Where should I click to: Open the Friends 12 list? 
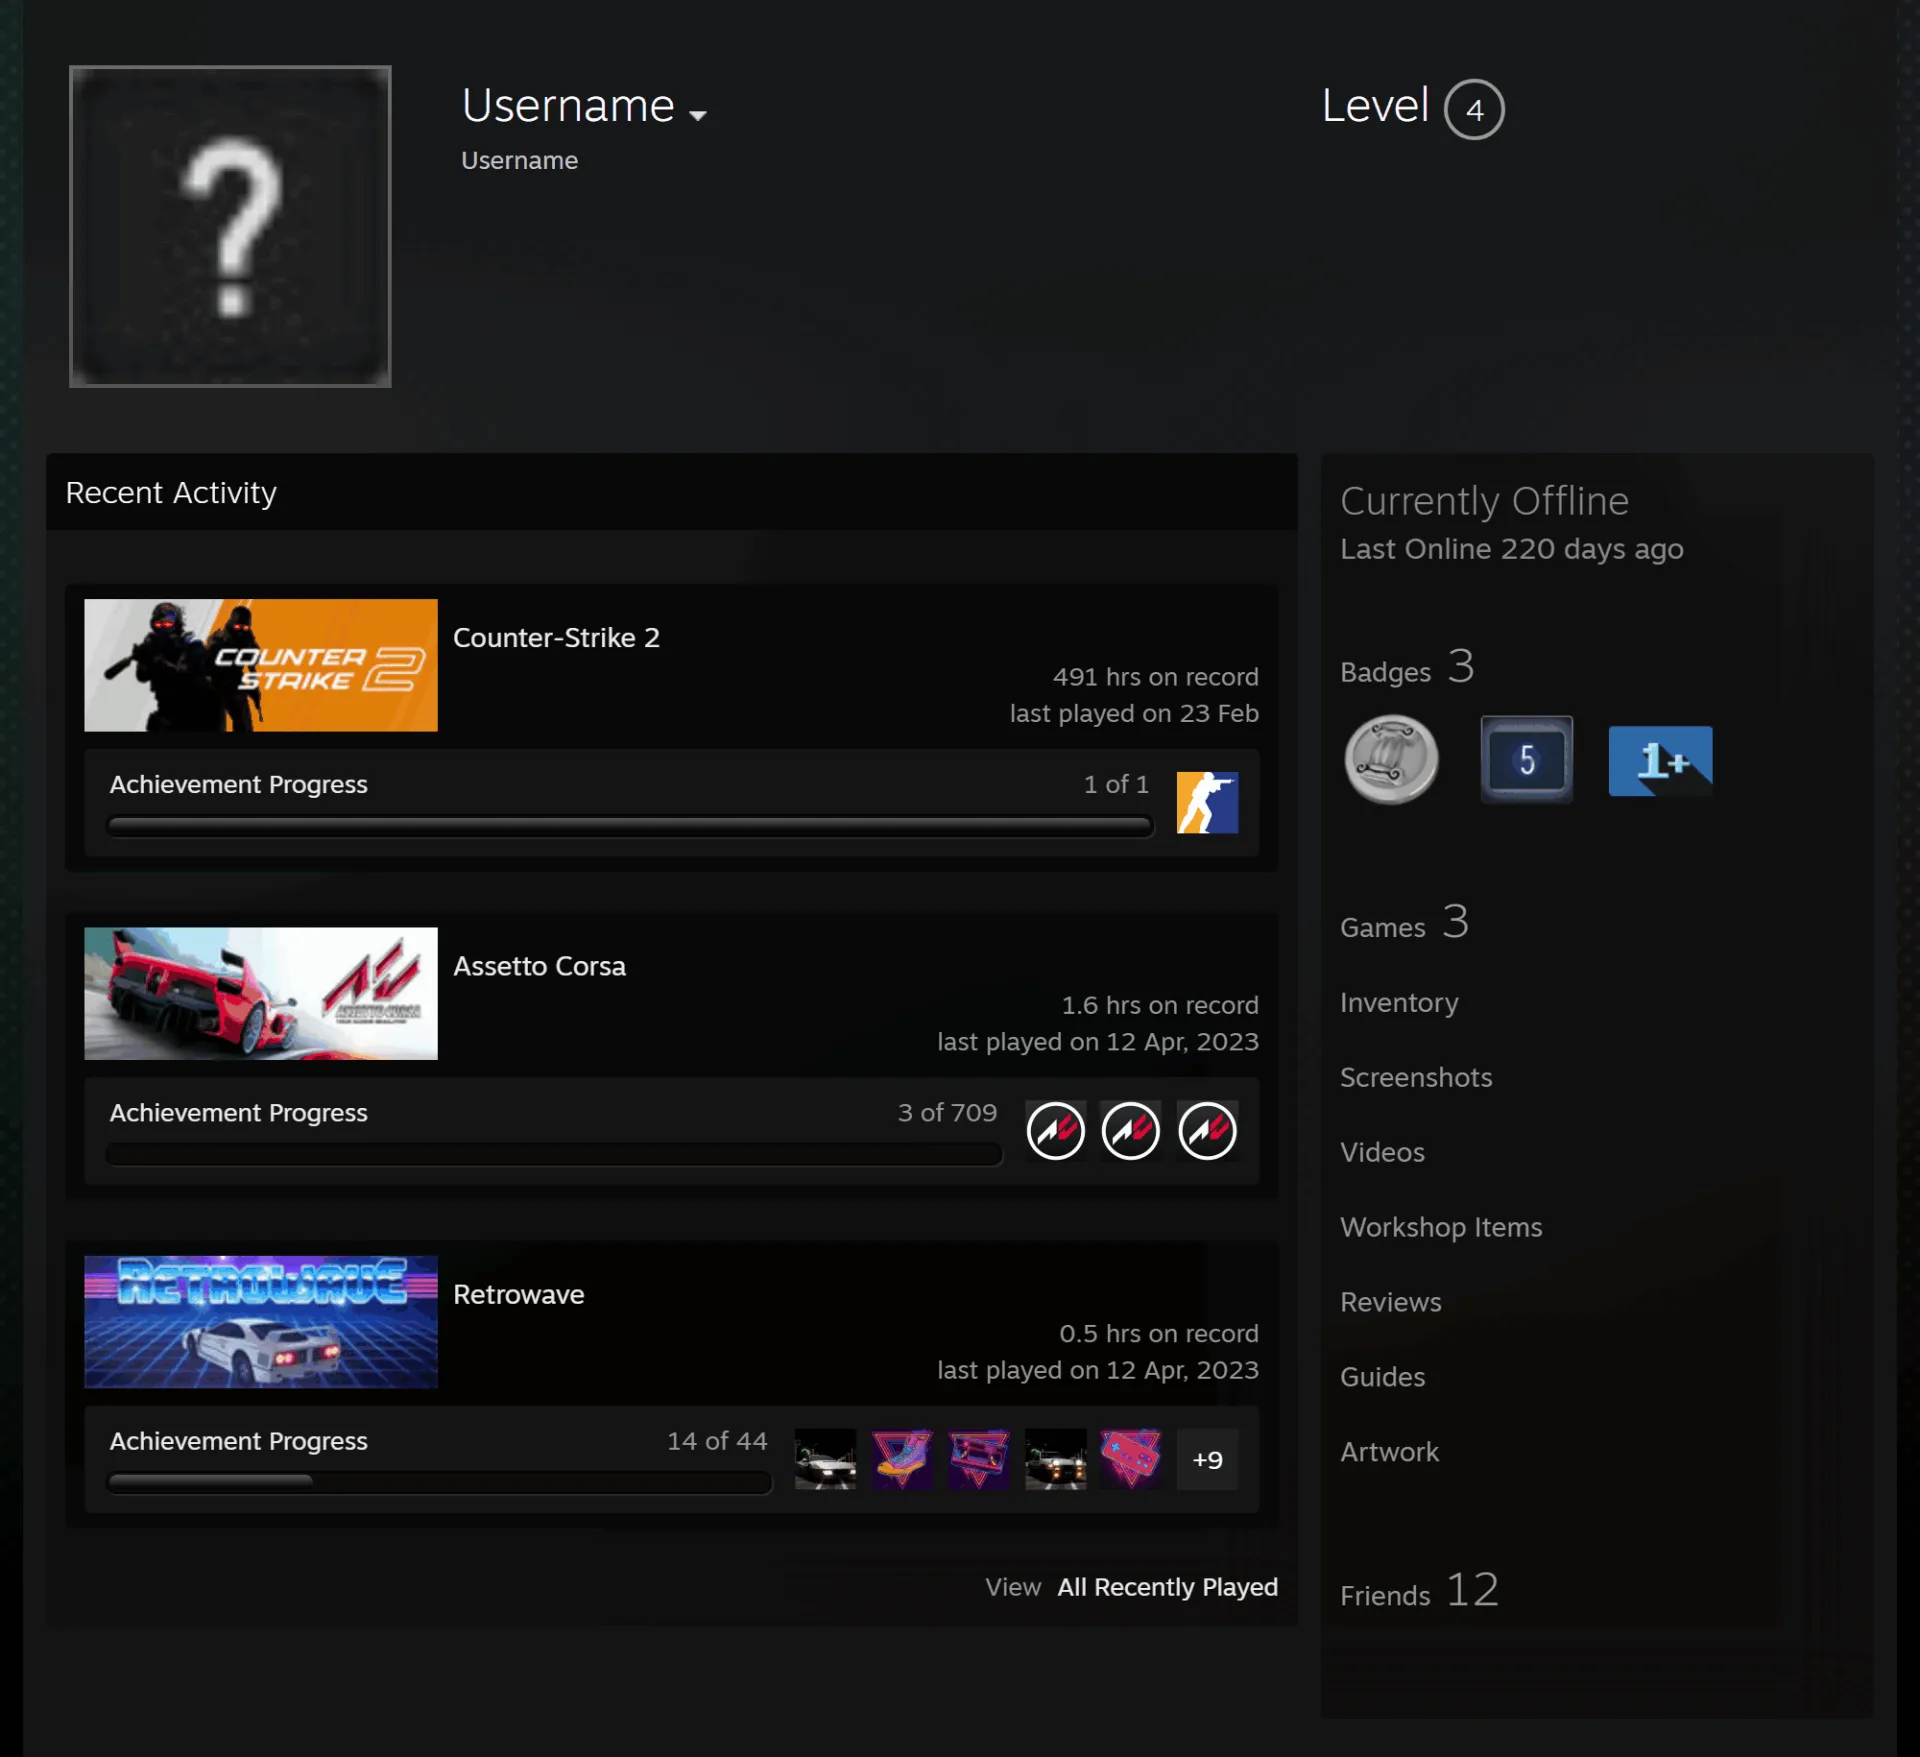[1420, 1591]
